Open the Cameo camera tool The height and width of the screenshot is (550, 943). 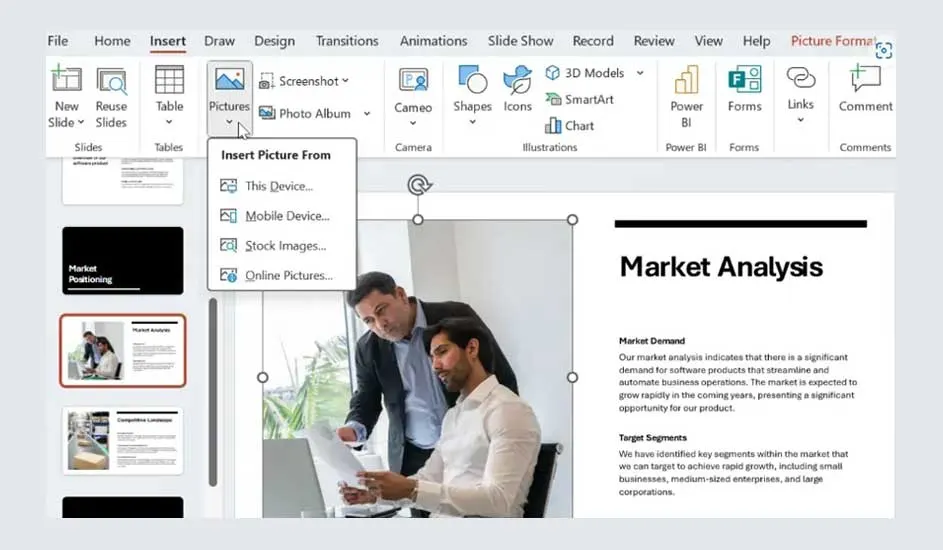pos(413,81)
